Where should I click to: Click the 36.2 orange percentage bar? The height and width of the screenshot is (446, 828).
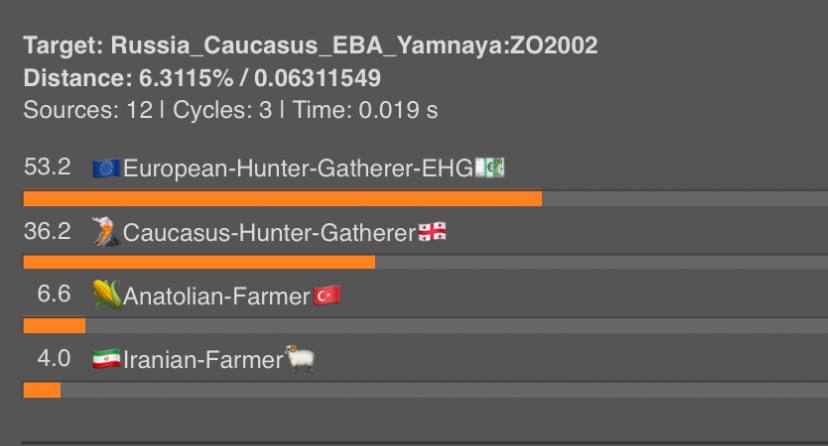199,262
